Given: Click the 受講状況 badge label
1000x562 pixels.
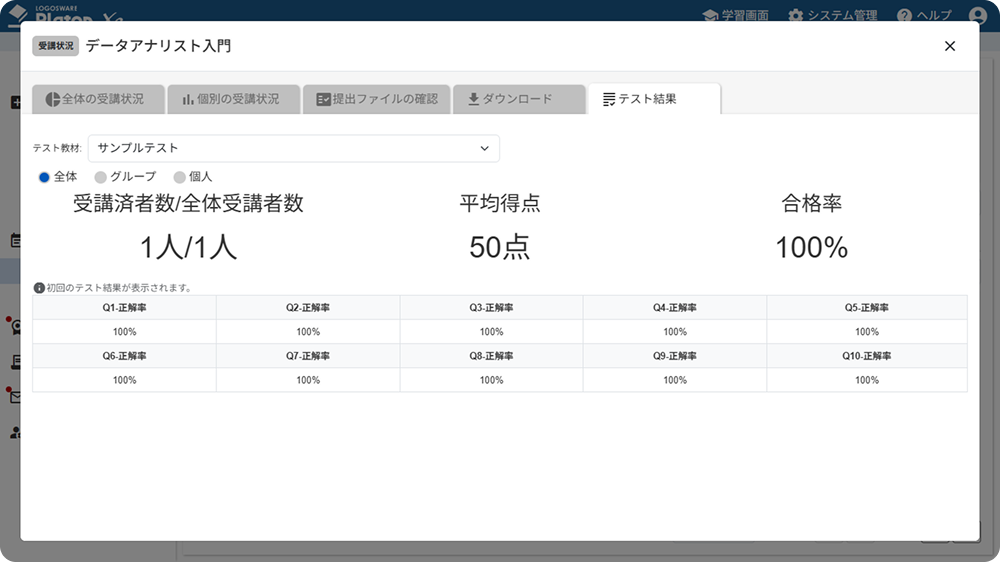Looking at the screenshot, I should click(55, 46).
